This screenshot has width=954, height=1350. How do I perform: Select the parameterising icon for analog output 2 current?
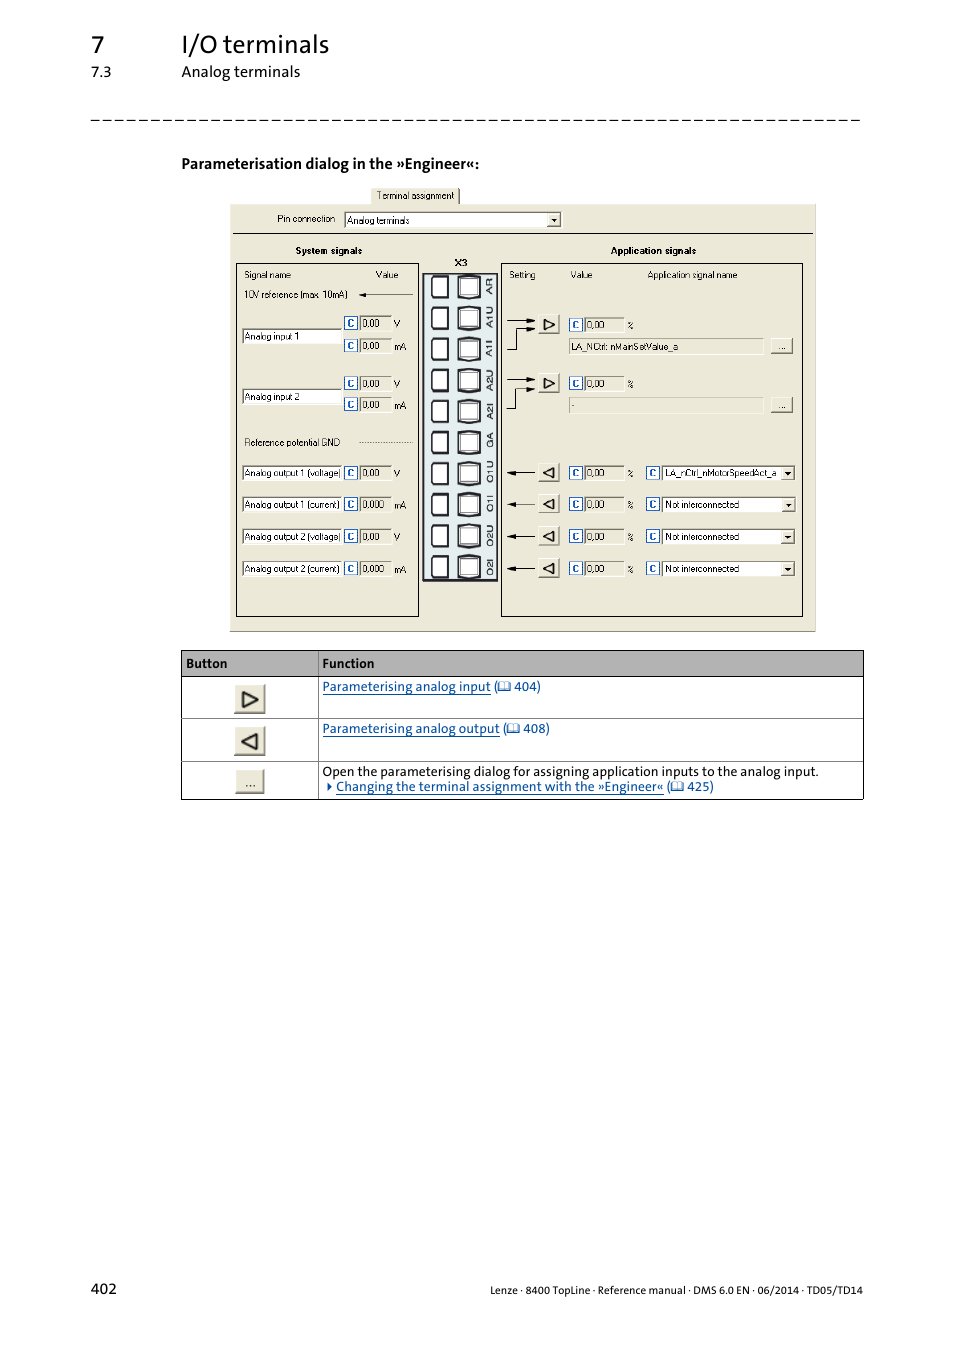[547, 568]
